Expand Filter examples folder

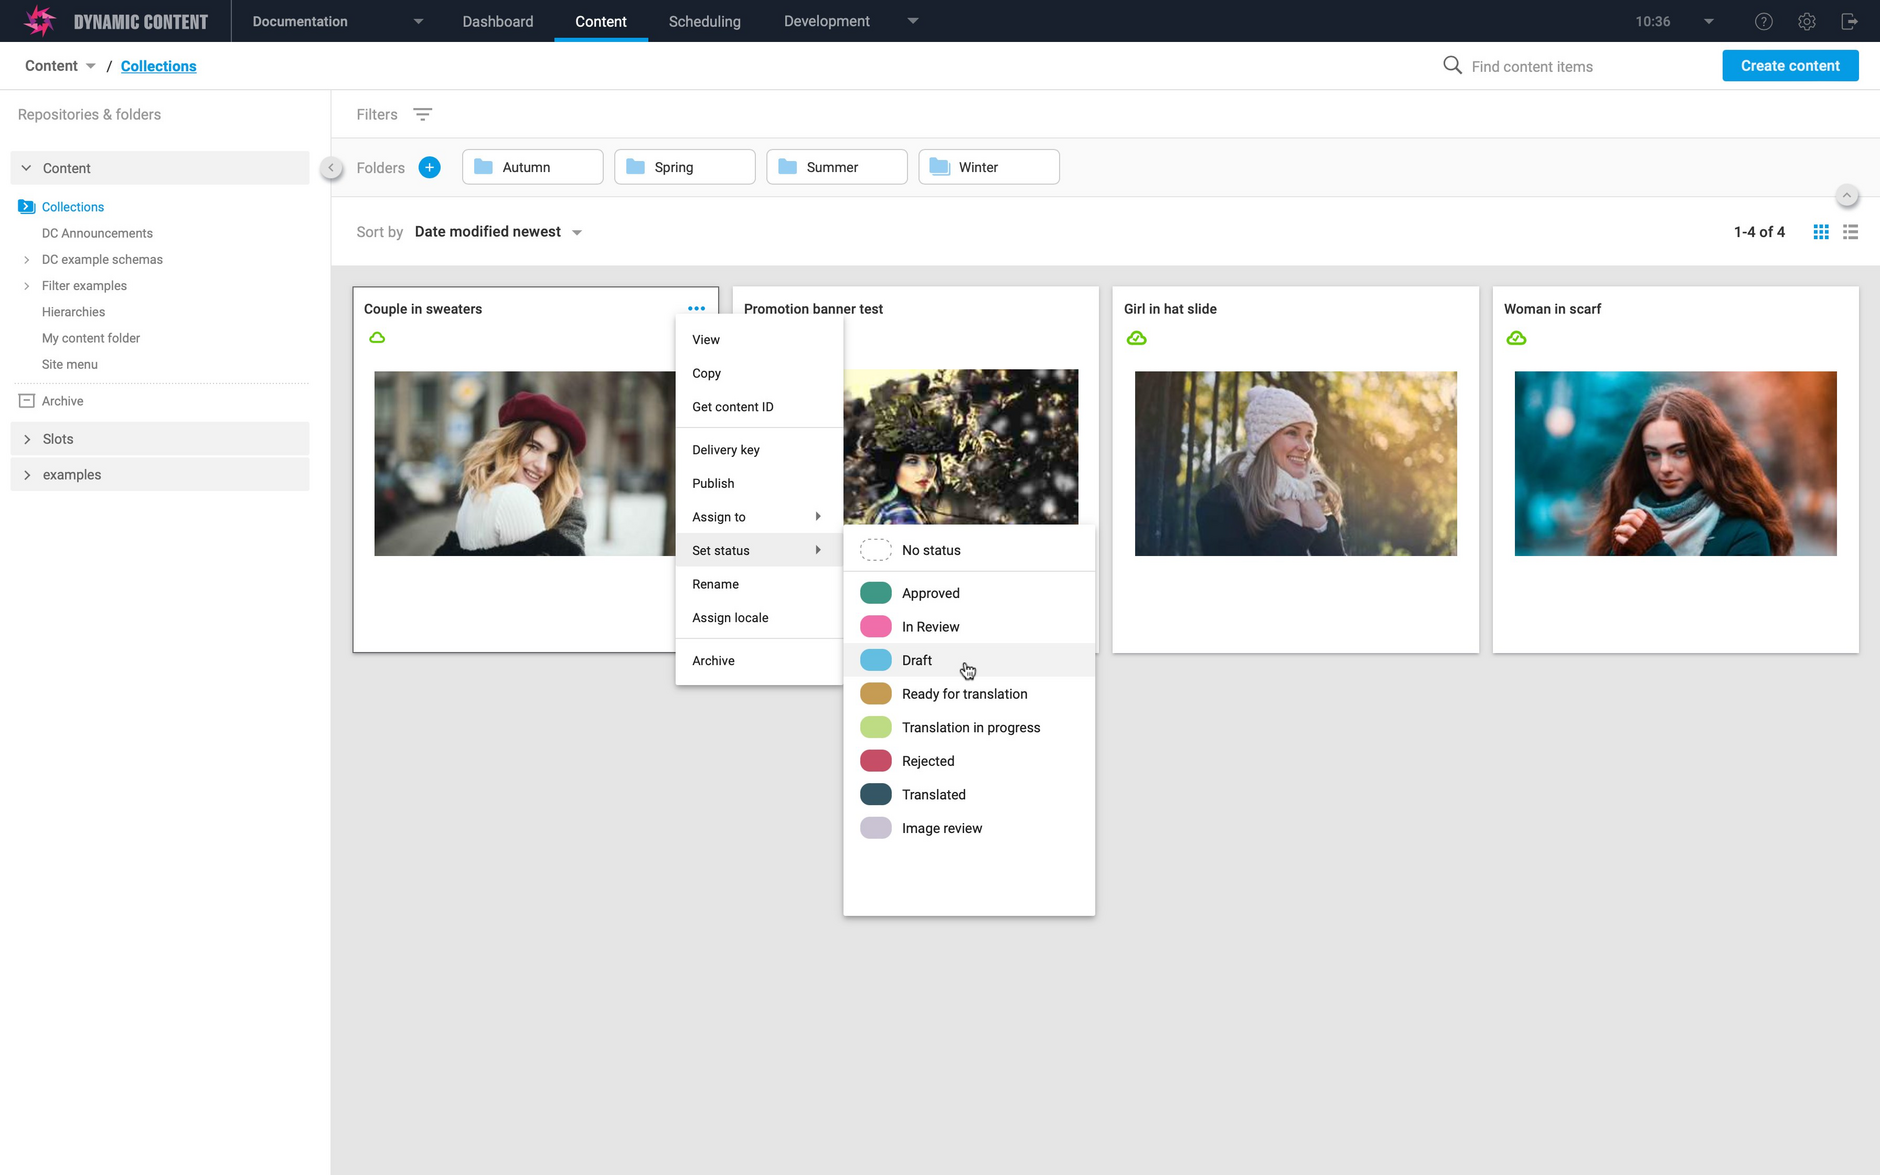(27, 286)
